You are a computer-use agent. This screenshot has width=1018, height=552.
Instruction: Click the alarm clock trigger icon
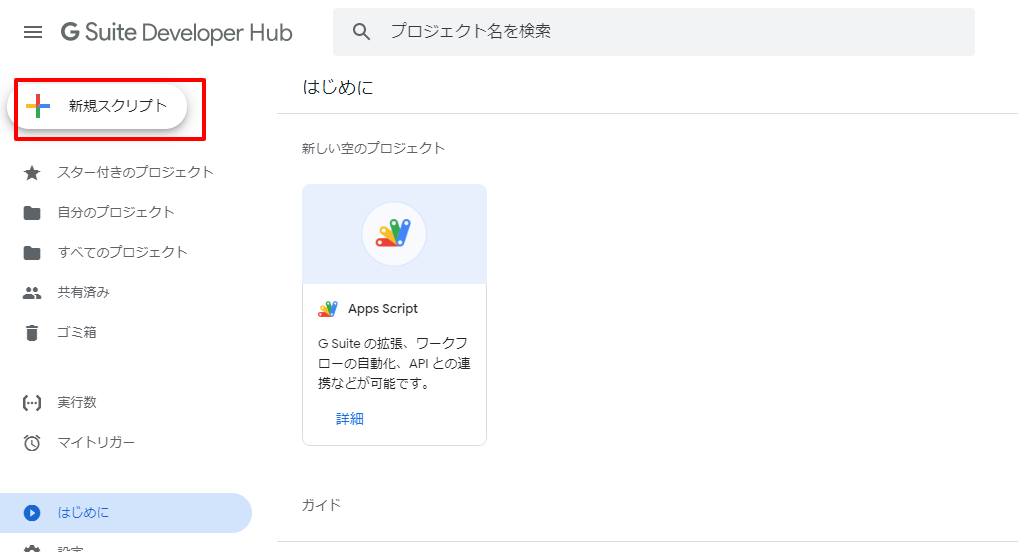click(x=32, y=443)
